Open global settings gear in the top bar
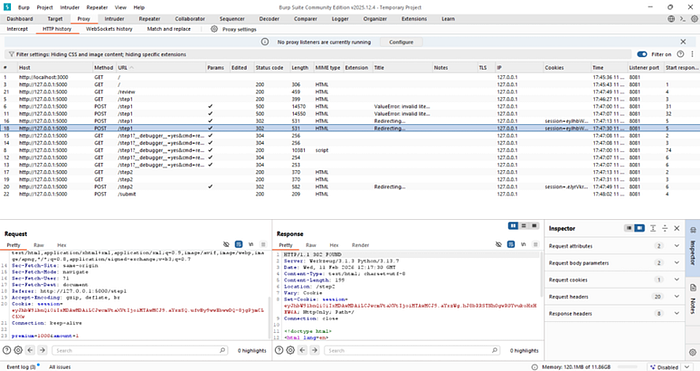 pyautogui.click(x=694, y=19)
